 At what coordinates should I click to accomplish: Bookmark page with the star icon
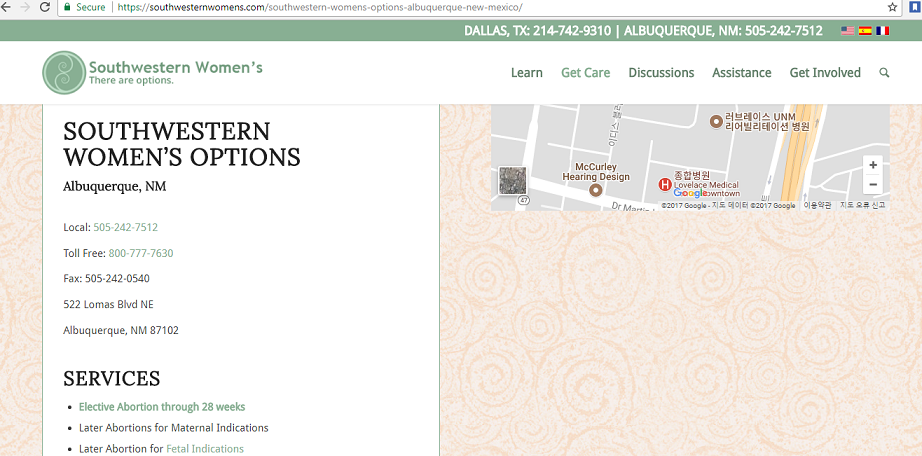click(x=893, y=8)
